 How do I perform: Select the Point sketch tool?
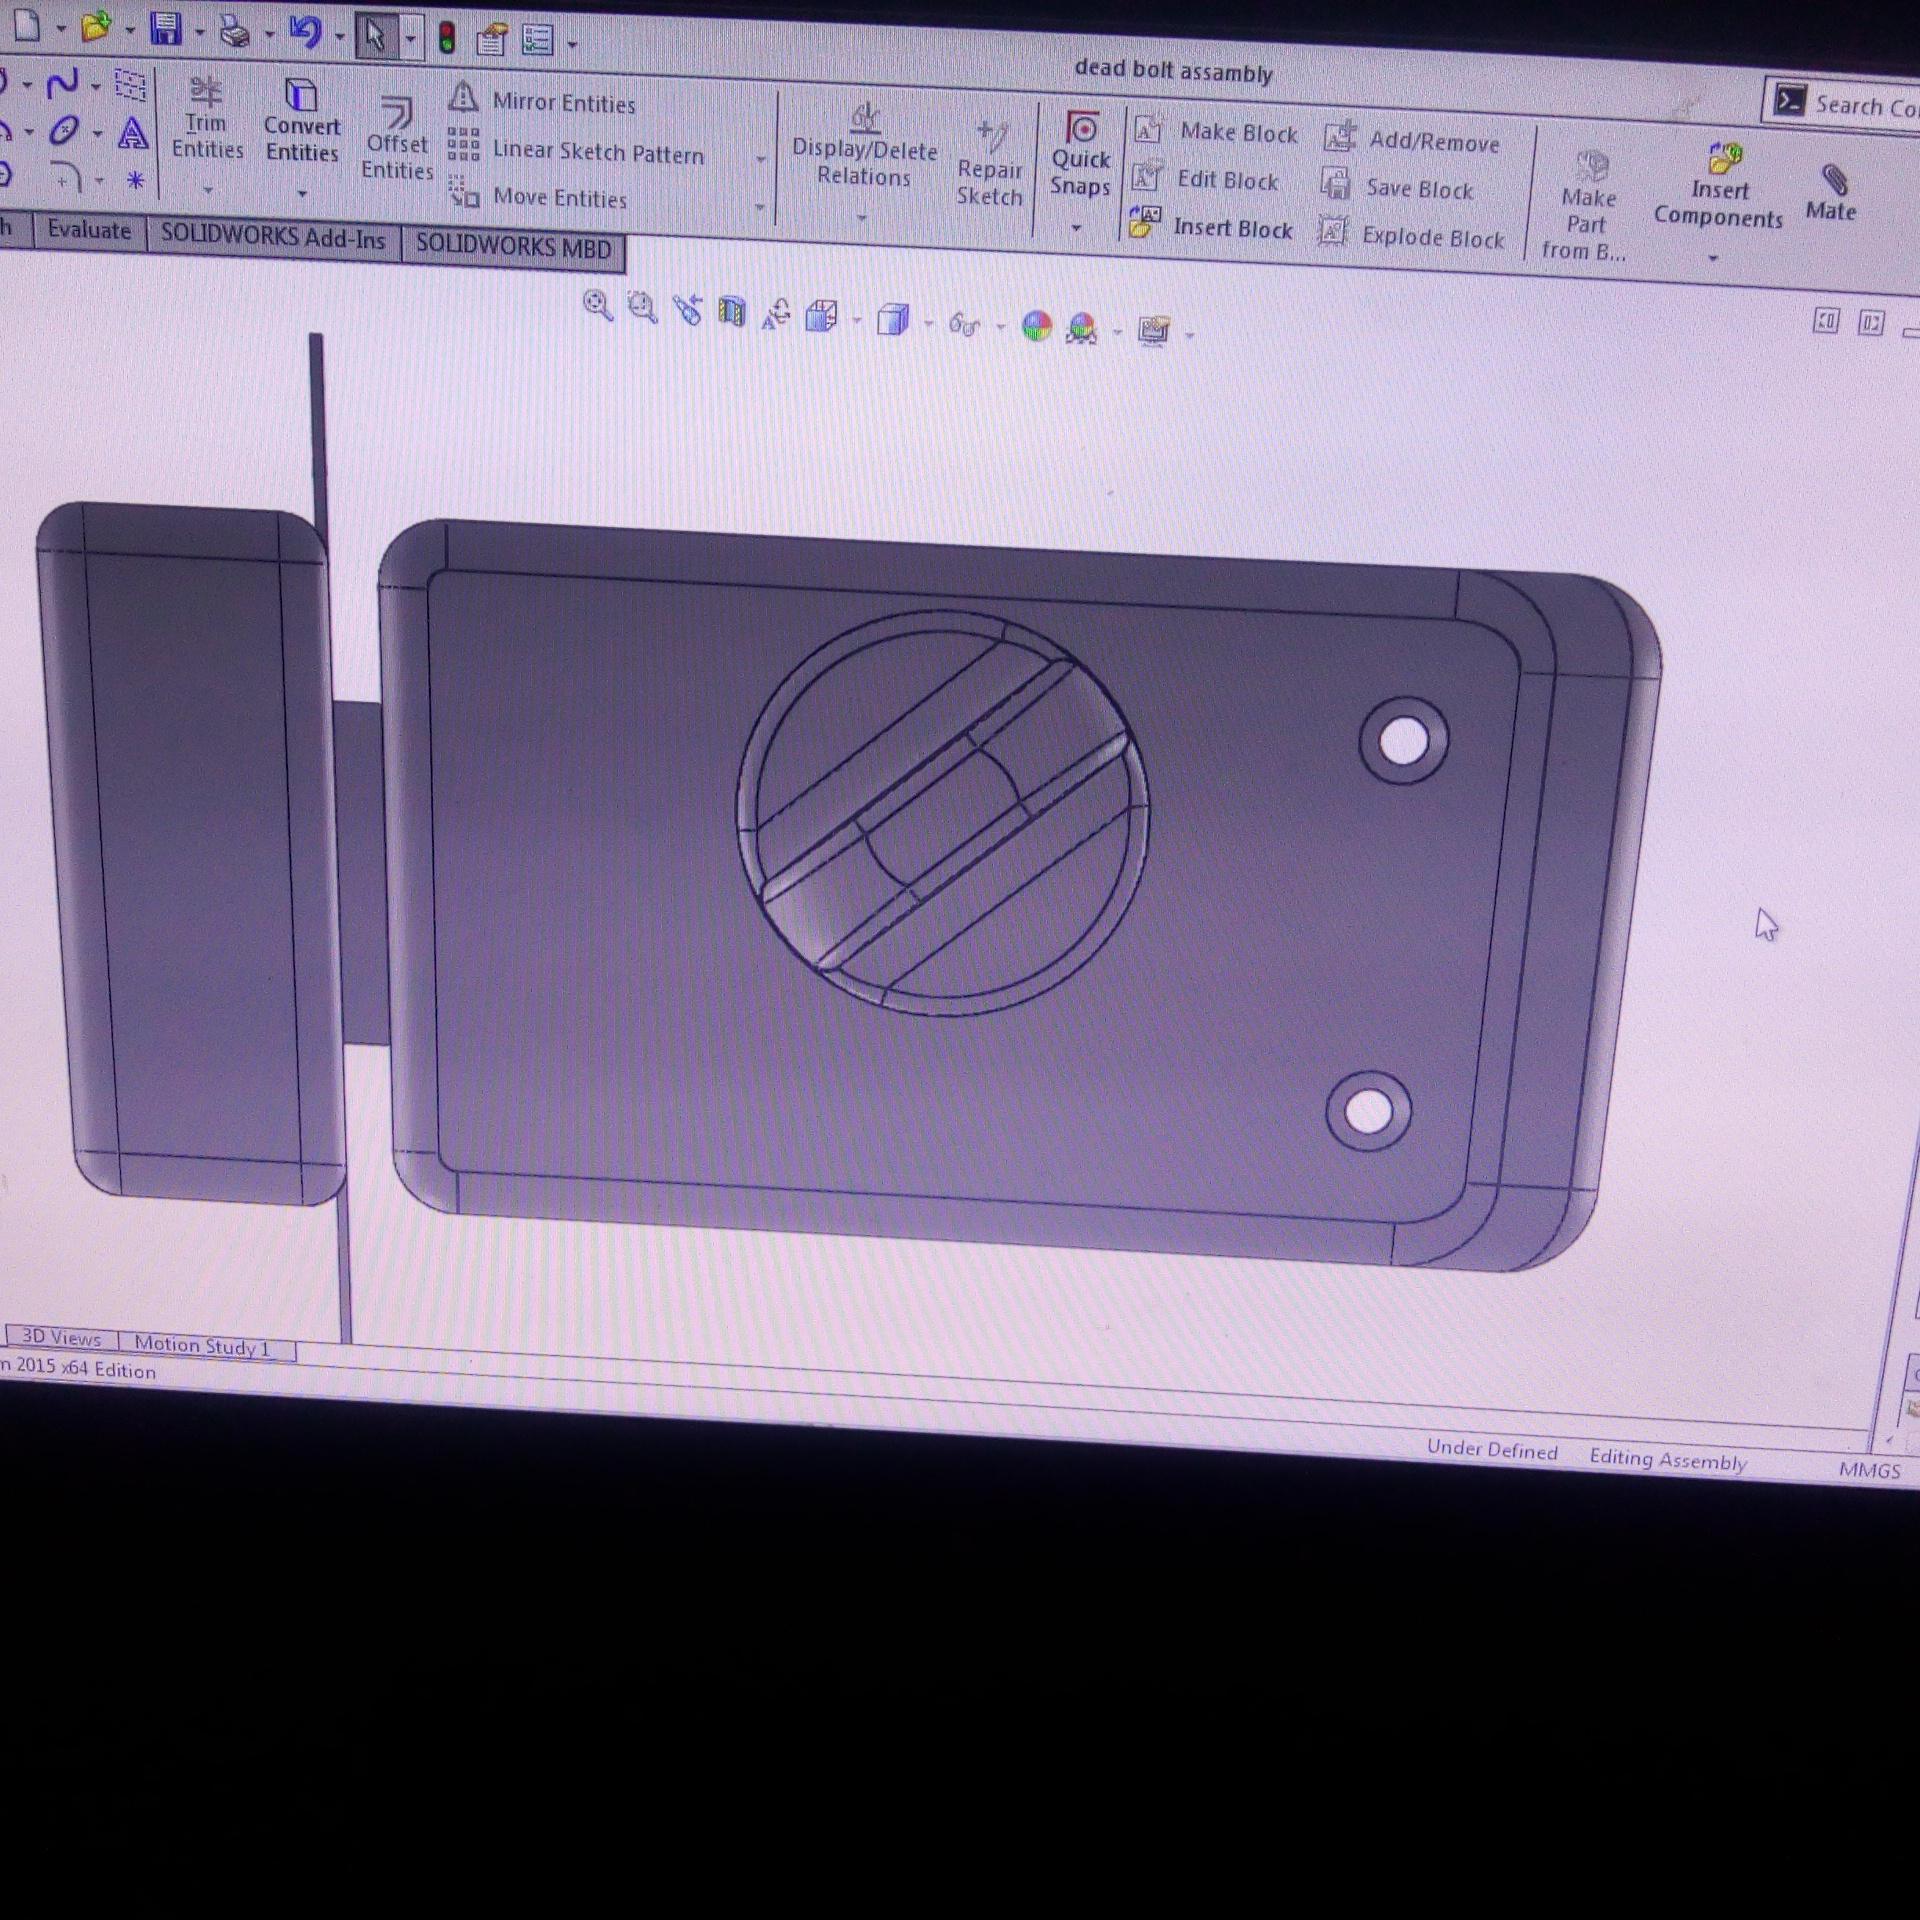coord(135,181)
